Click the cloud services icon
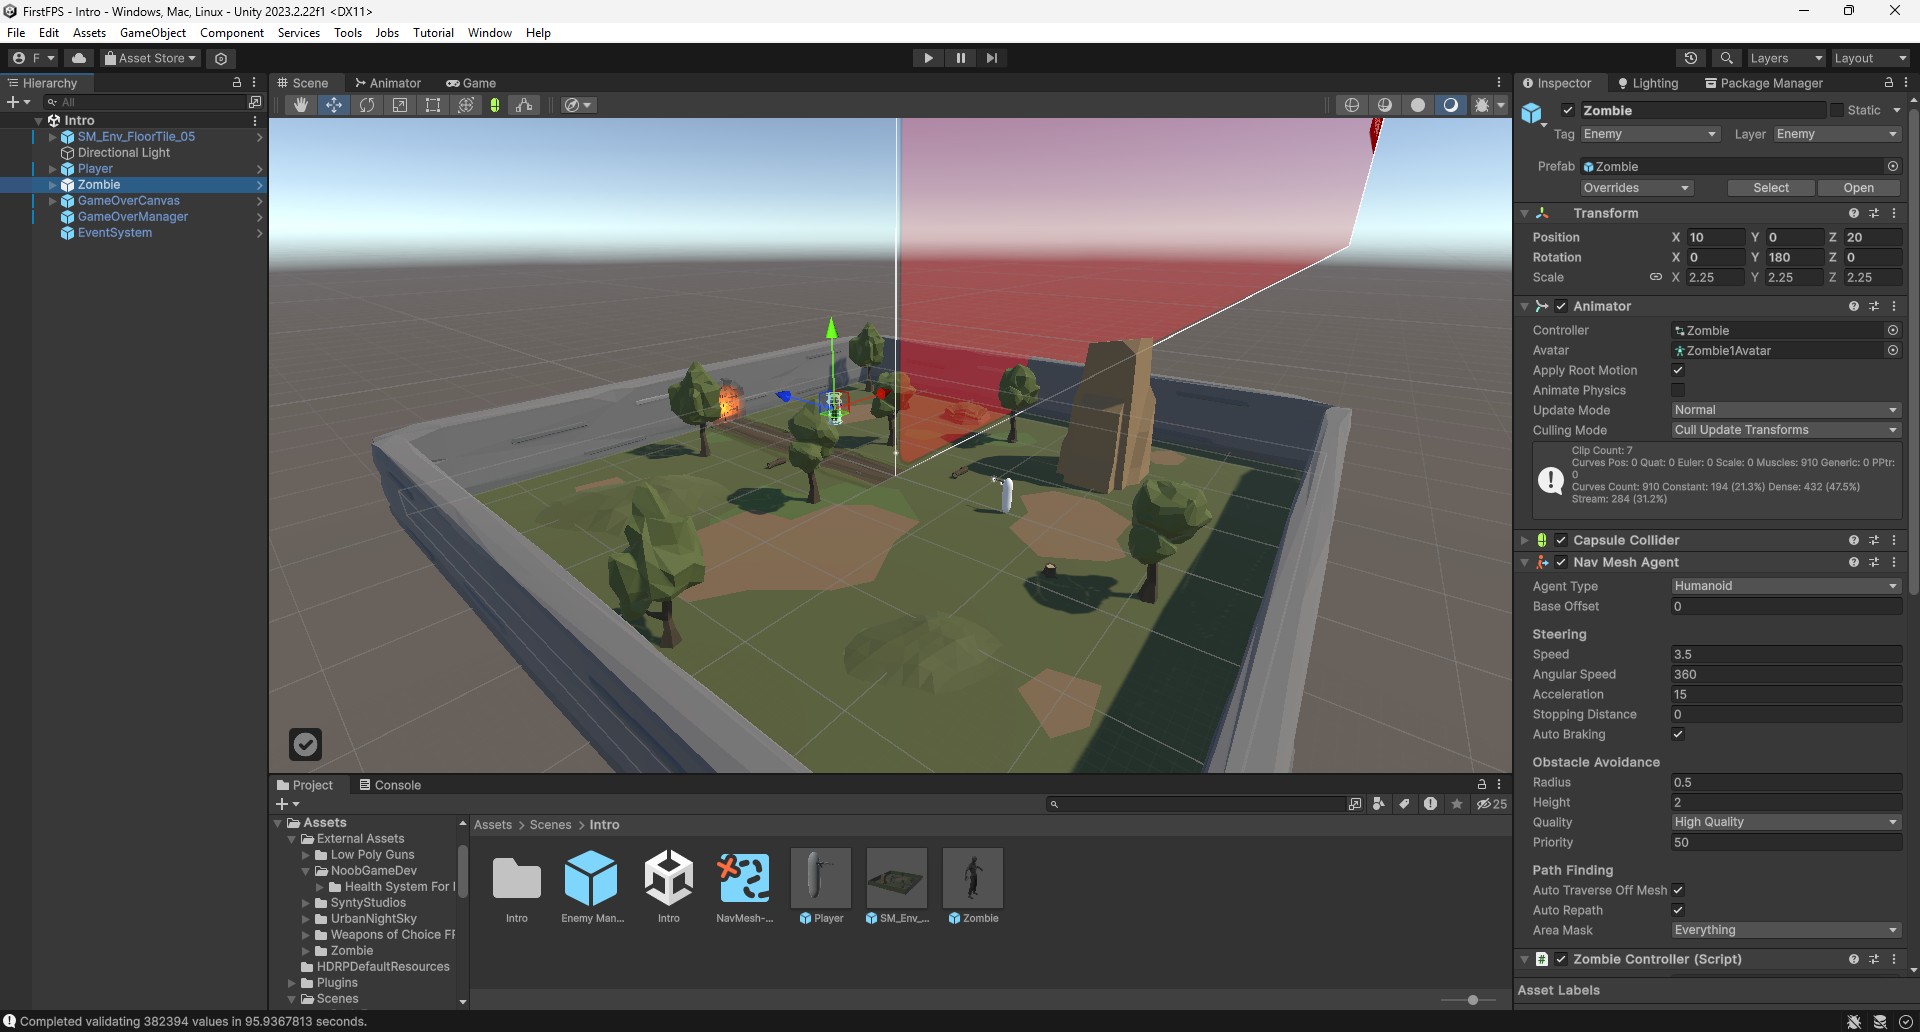1920x1032 pixels. pyautogui.click(x=79, y=58)
